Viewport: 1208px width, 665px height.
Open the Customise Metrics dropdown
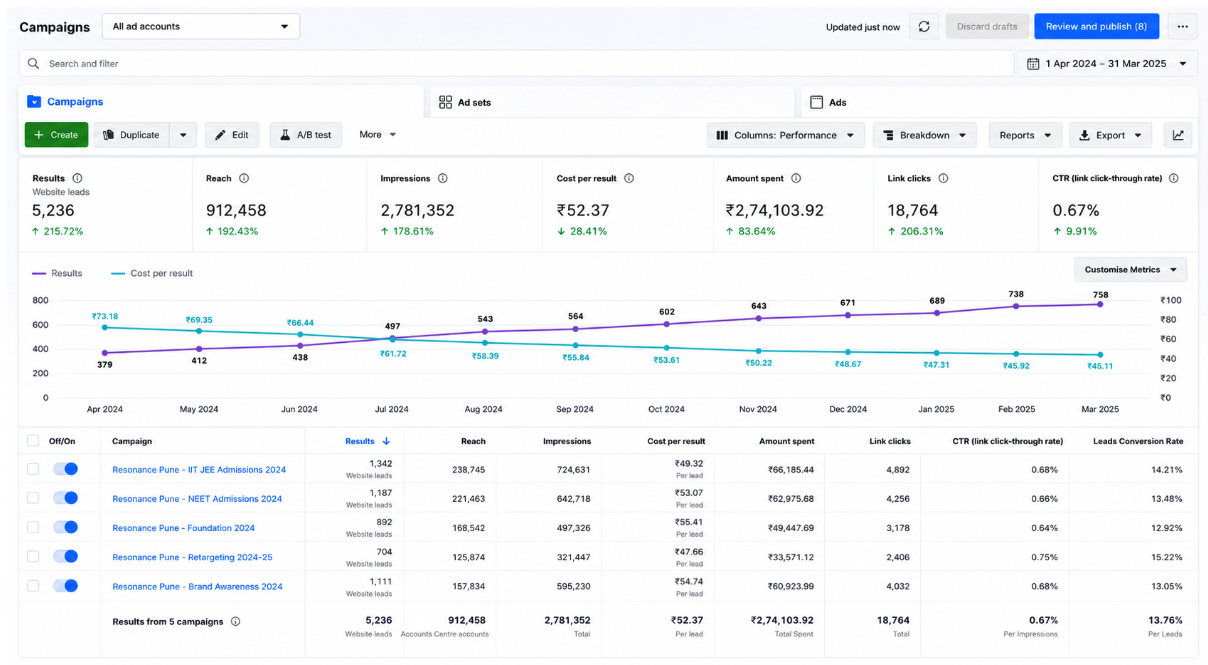click(1130, 269)
